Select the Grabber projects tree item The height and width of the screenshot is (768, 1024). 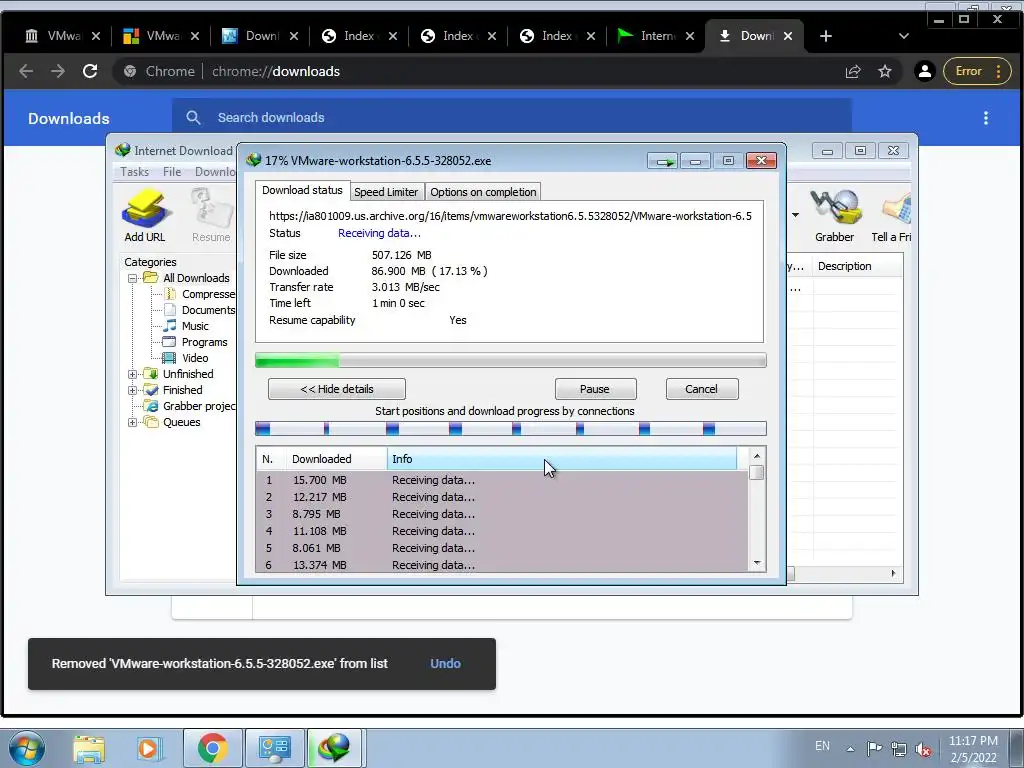(190, 406)
